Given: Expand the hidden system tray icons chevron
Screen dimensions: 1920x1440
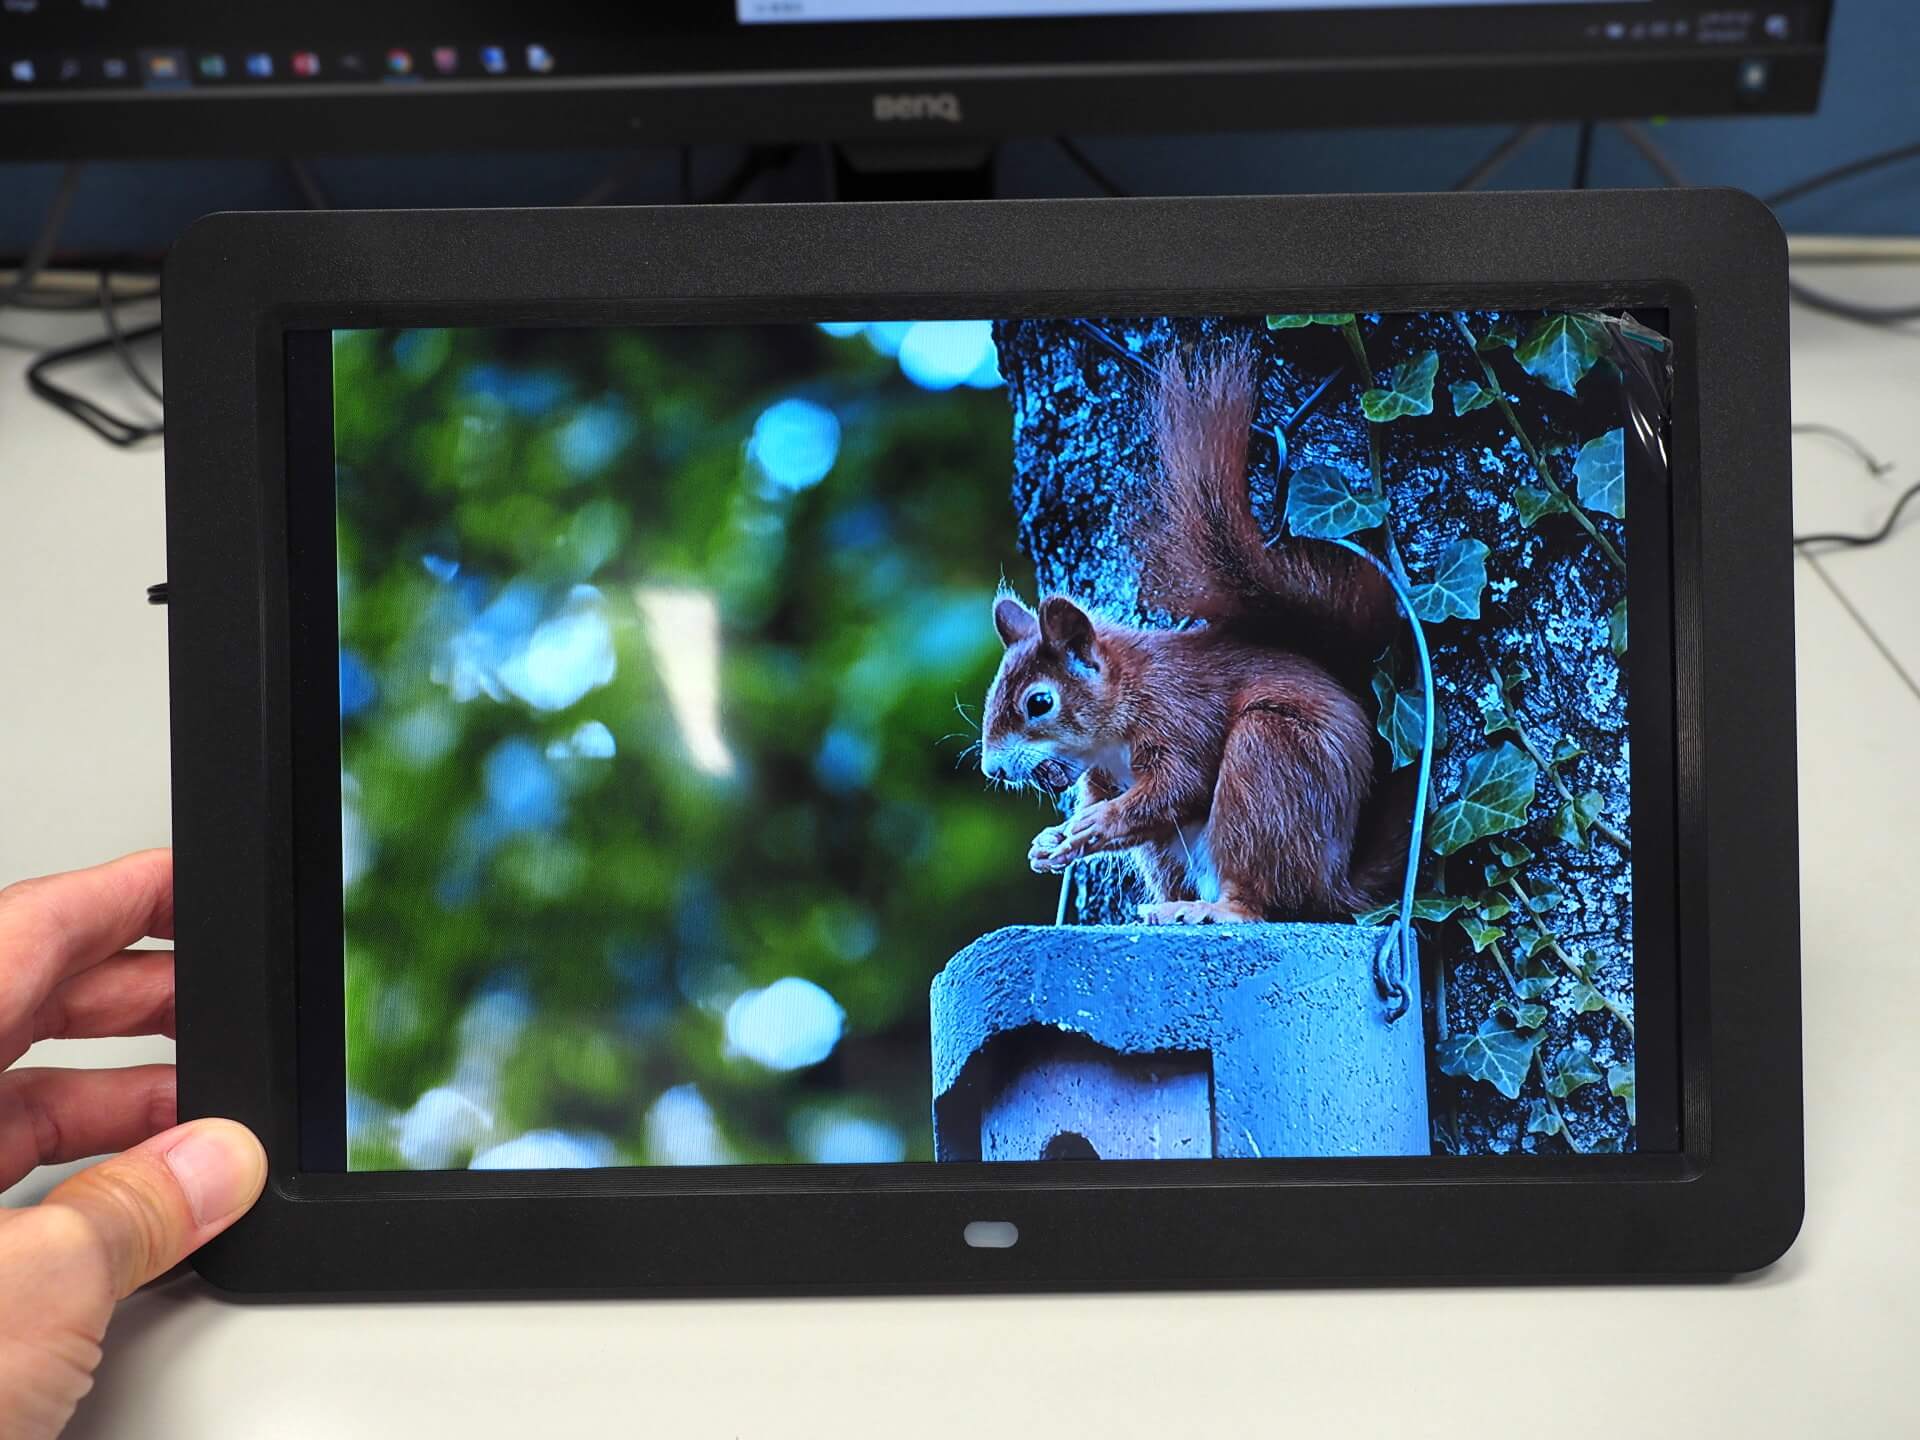Looking at the screenshot, I should point(1592,31).
